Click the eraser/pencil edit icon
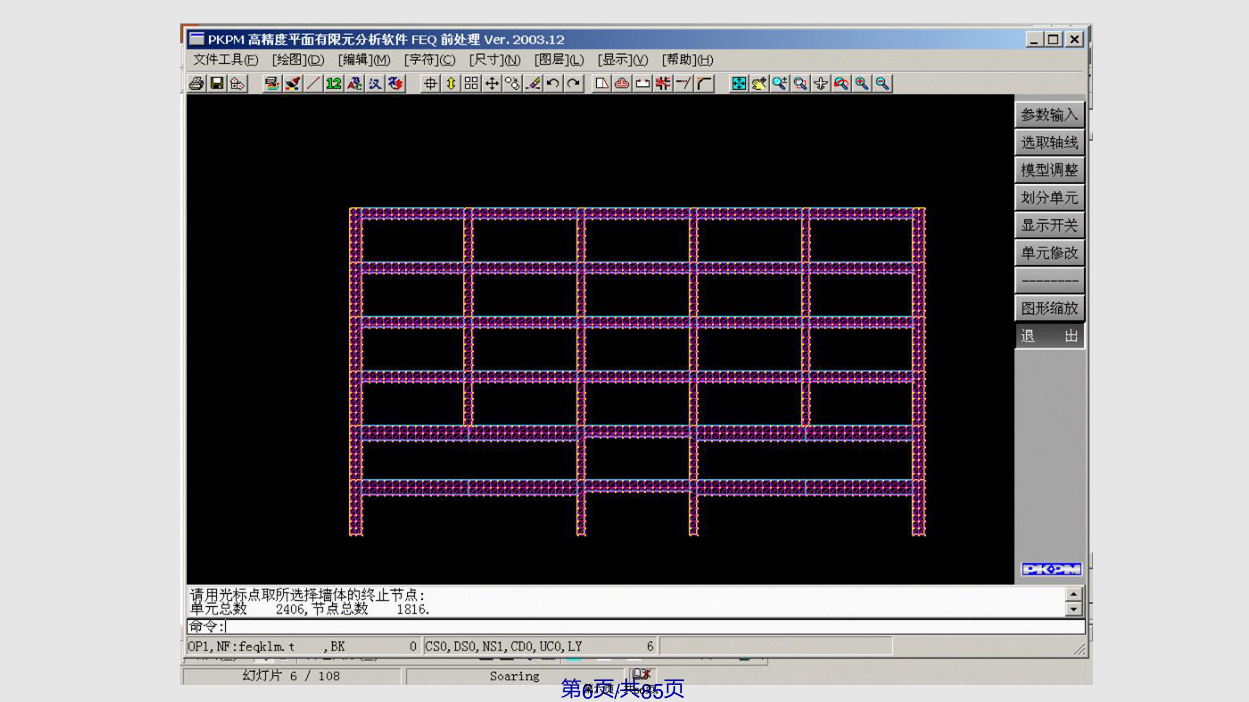This screenshot has width=1249, height=702. coord(533,84)
